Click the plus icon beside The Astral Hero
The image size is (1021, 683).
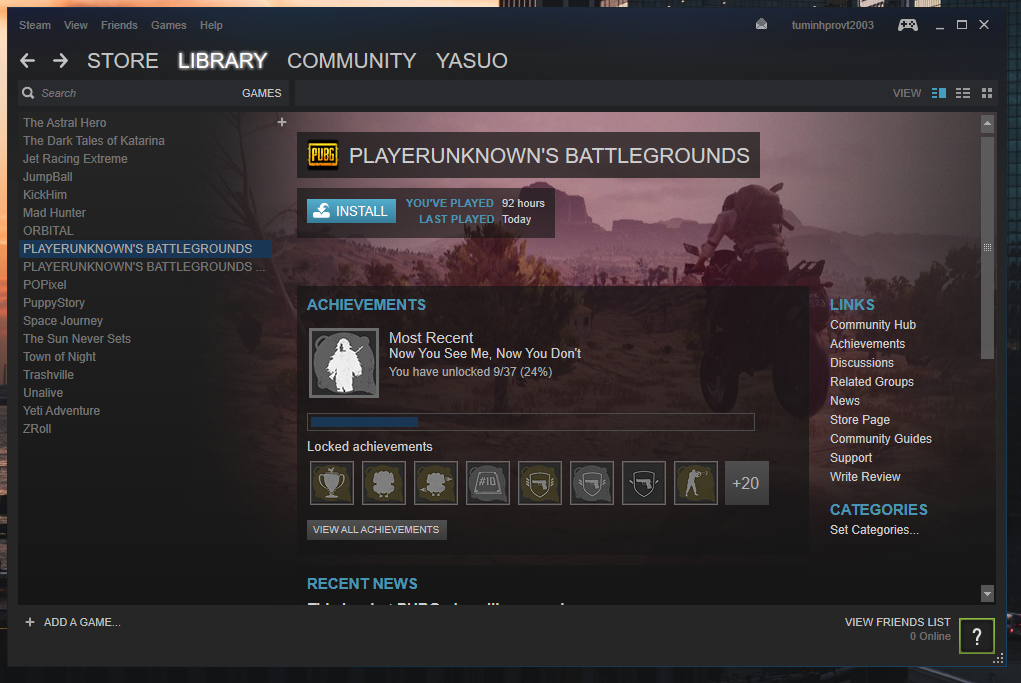282,122
